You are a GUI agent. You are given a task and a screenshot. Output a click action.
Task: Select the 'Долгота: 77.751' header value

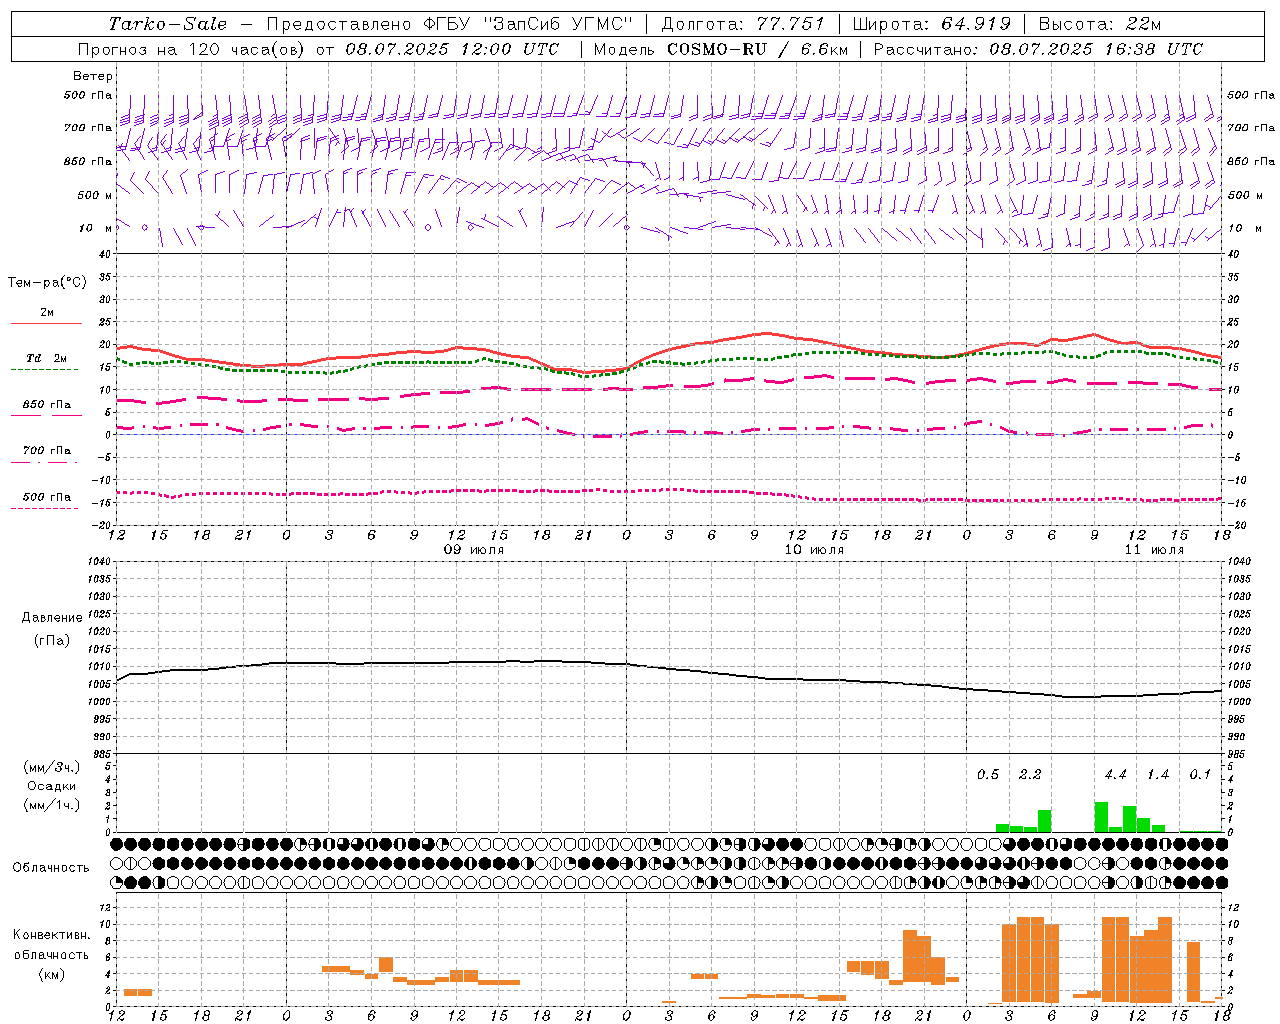tap(743, 24)
